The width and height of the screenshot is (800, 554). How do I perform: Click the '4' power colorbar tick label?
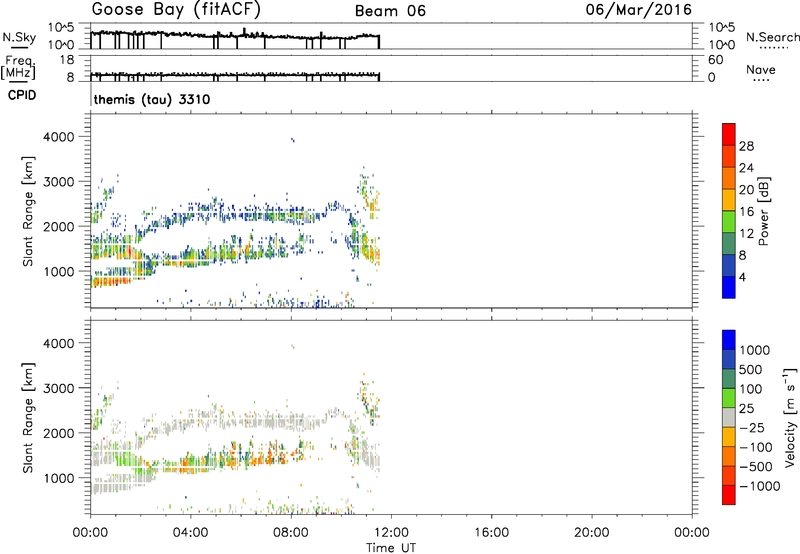pos(743,277)
